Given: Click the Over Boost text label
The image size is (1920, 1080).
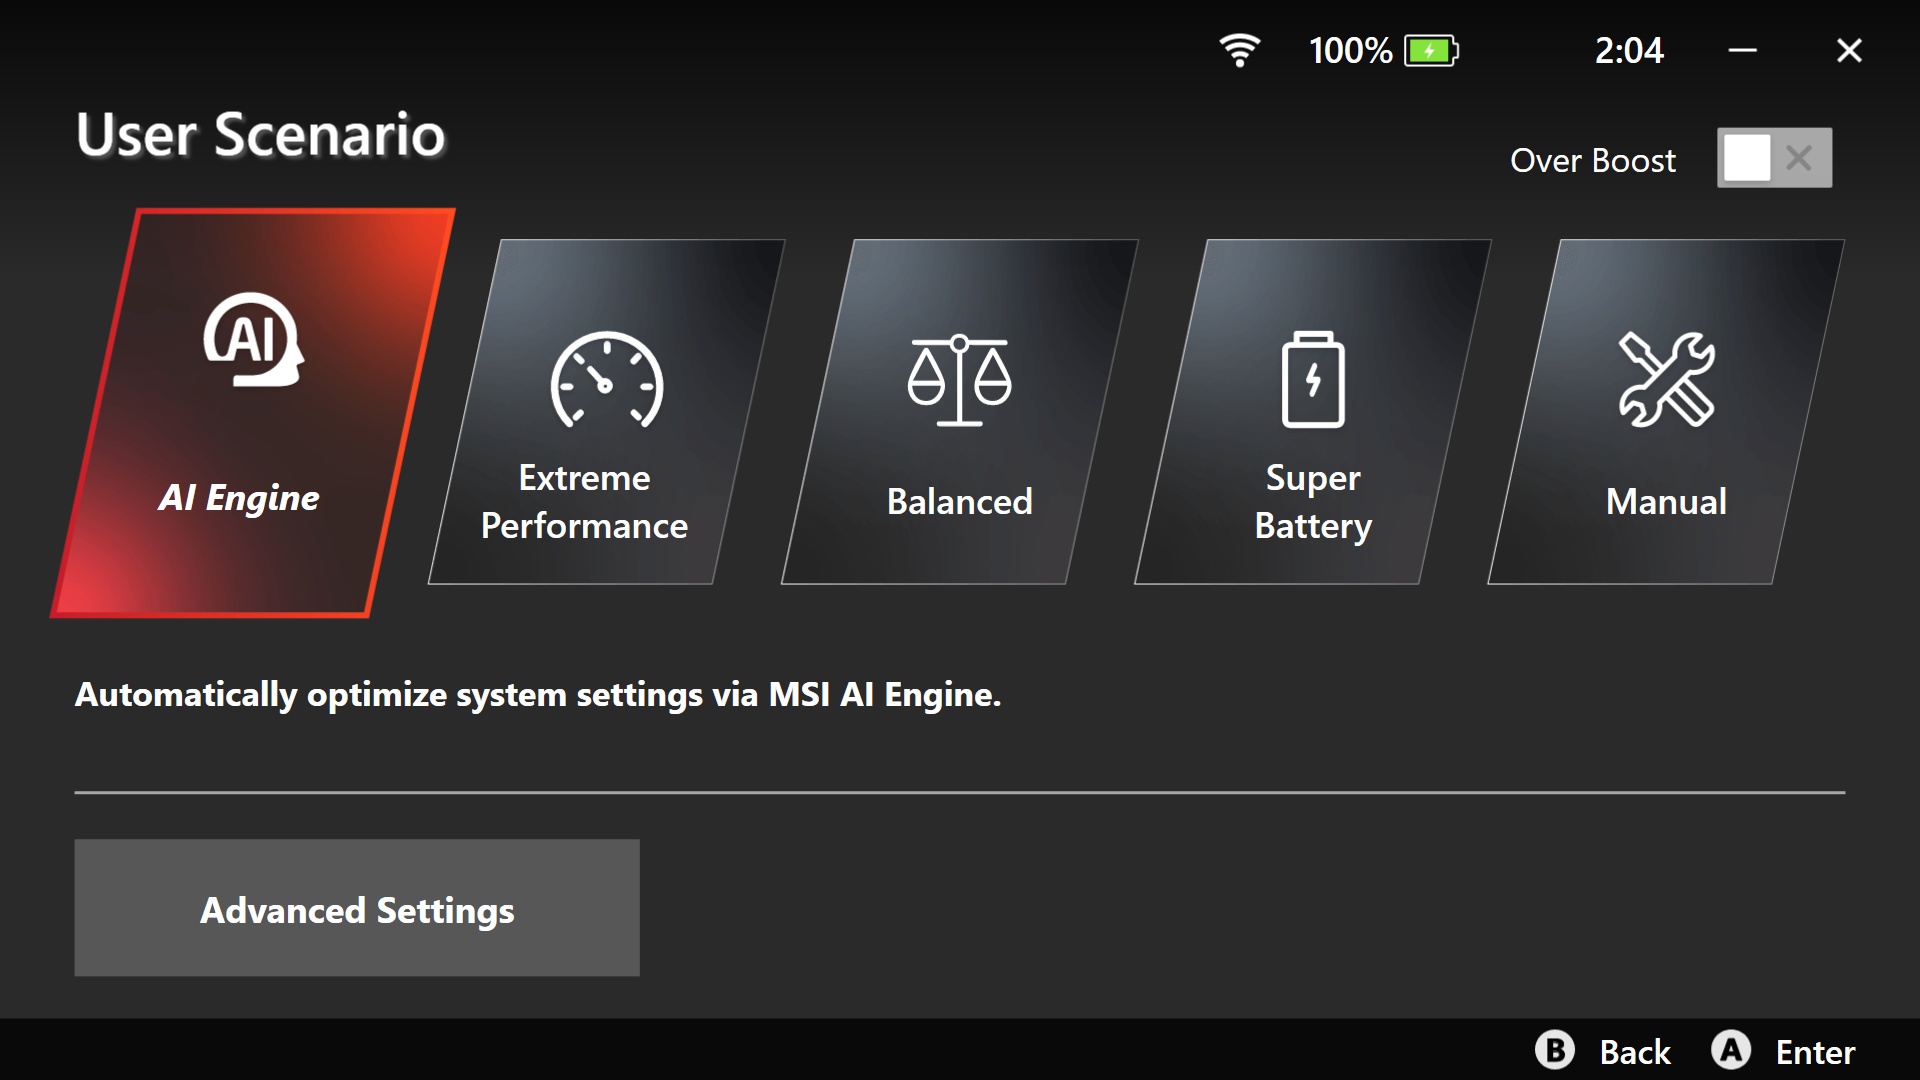Looking at the screenshot, I should click(x=1592, y=161).
